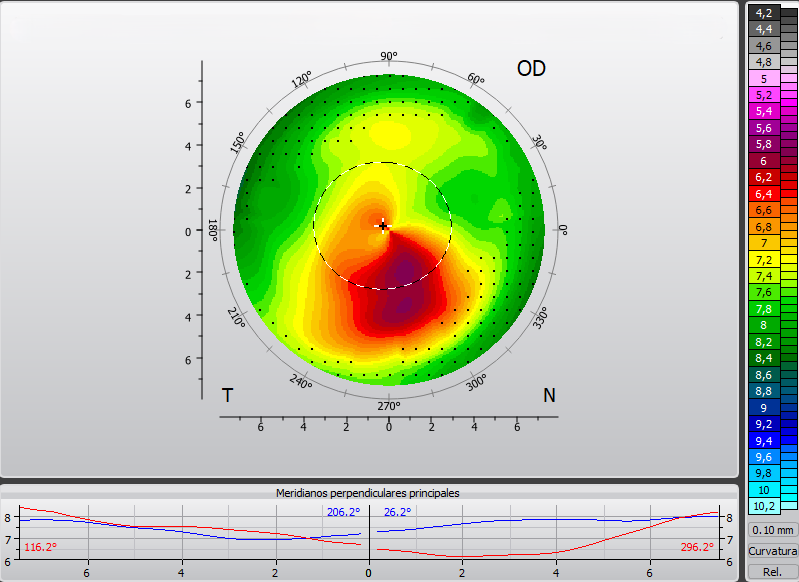Select the 10 scale swatch
This screenshot has height=582, width=799.
764,490
